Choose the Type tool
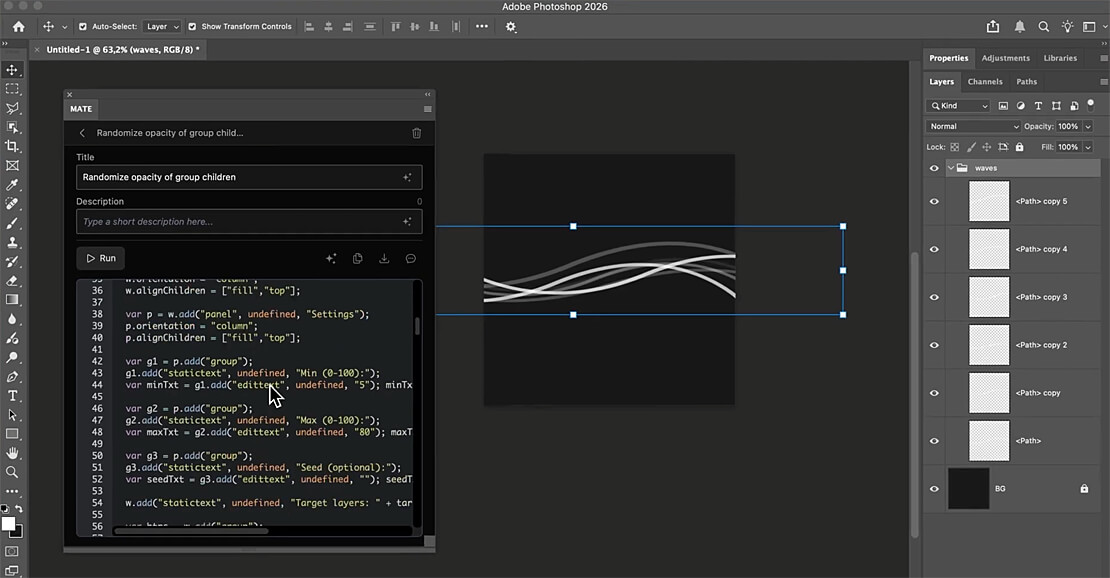The height and width of the screenshot is (578, 1110). pos(13,395)
